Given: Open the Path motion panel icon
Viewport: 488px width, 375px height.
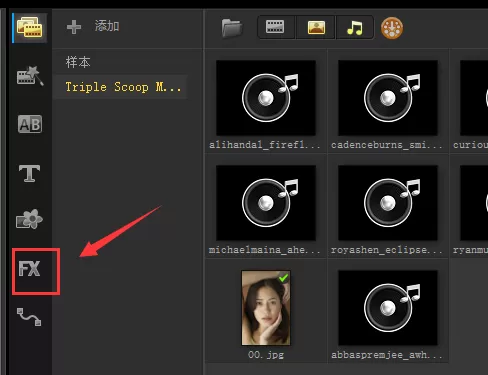Looking at the screenshot, I should (29, 317).
